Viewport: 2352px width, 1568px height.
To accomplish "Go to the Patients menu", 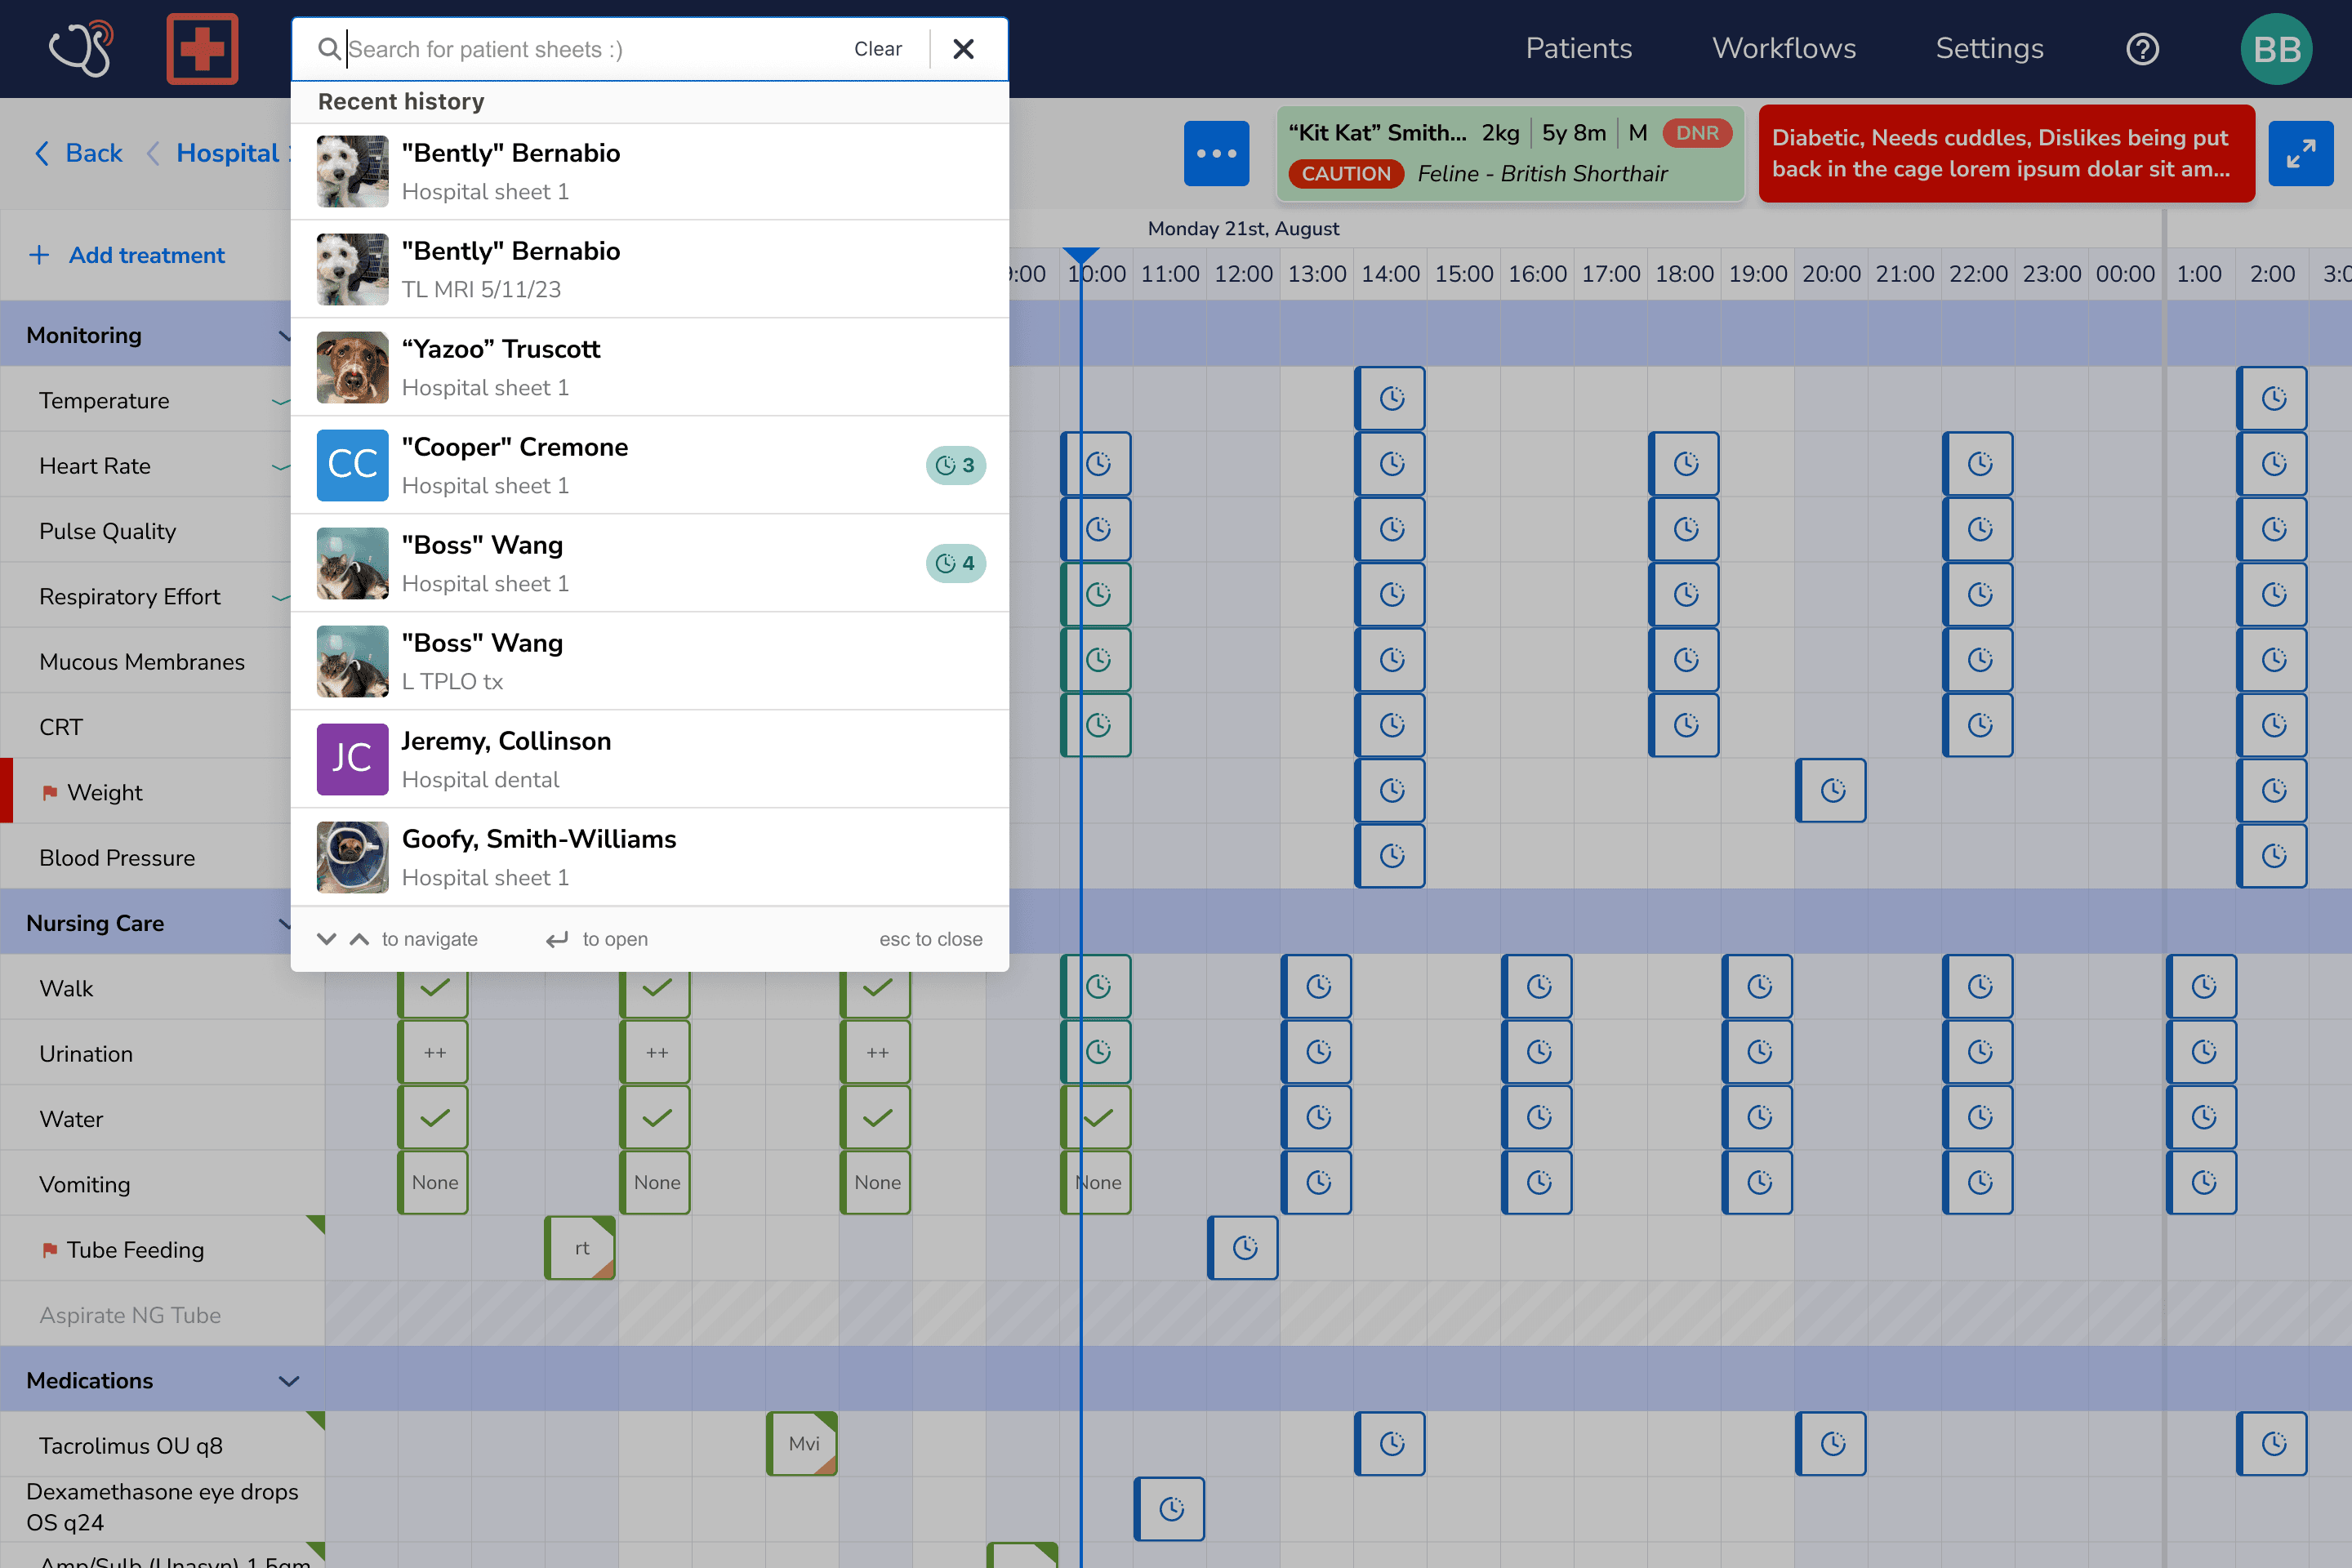I will [x=1578, y=49].
